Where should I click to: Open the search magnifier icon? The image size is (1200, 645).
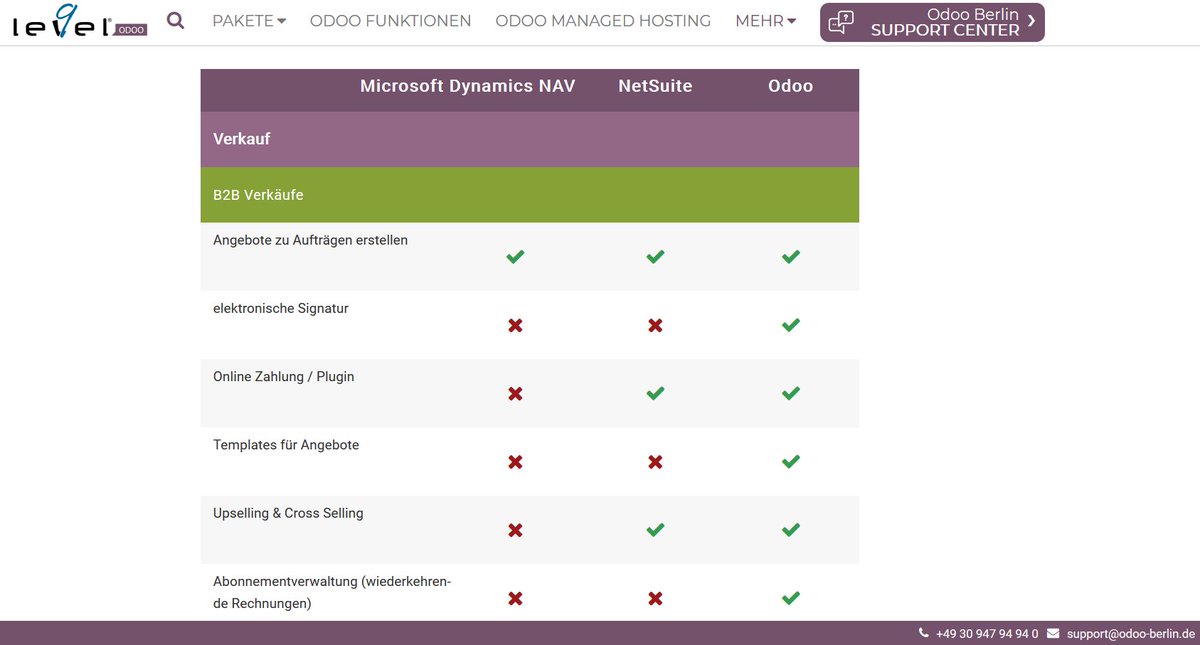pyautogui.click(x=175, y=20)
